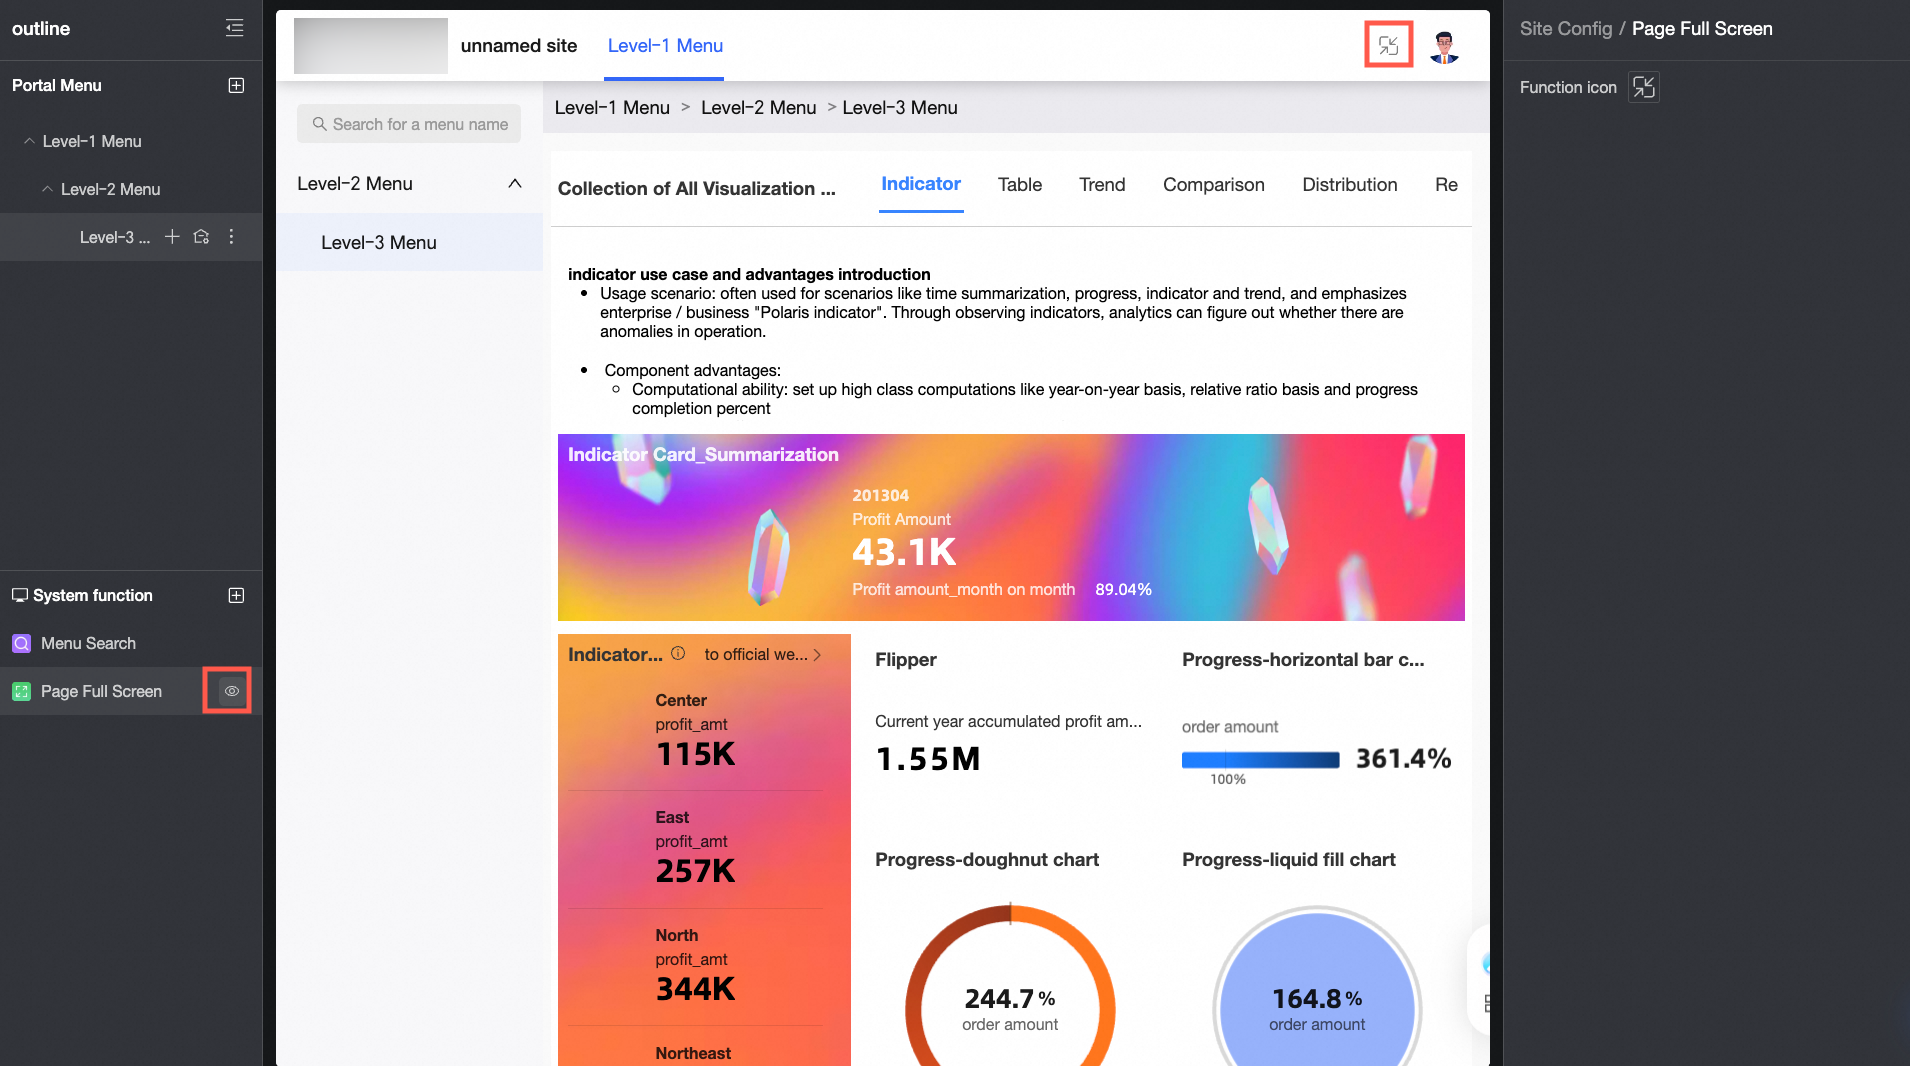Click the site logo placeholder
Viewport: 1910px width, 1066px height.
371,46
